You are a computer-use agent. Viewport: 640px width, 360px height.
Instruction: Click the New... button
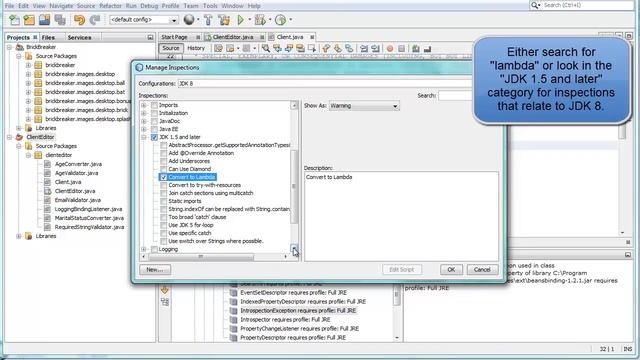point(155,269)
